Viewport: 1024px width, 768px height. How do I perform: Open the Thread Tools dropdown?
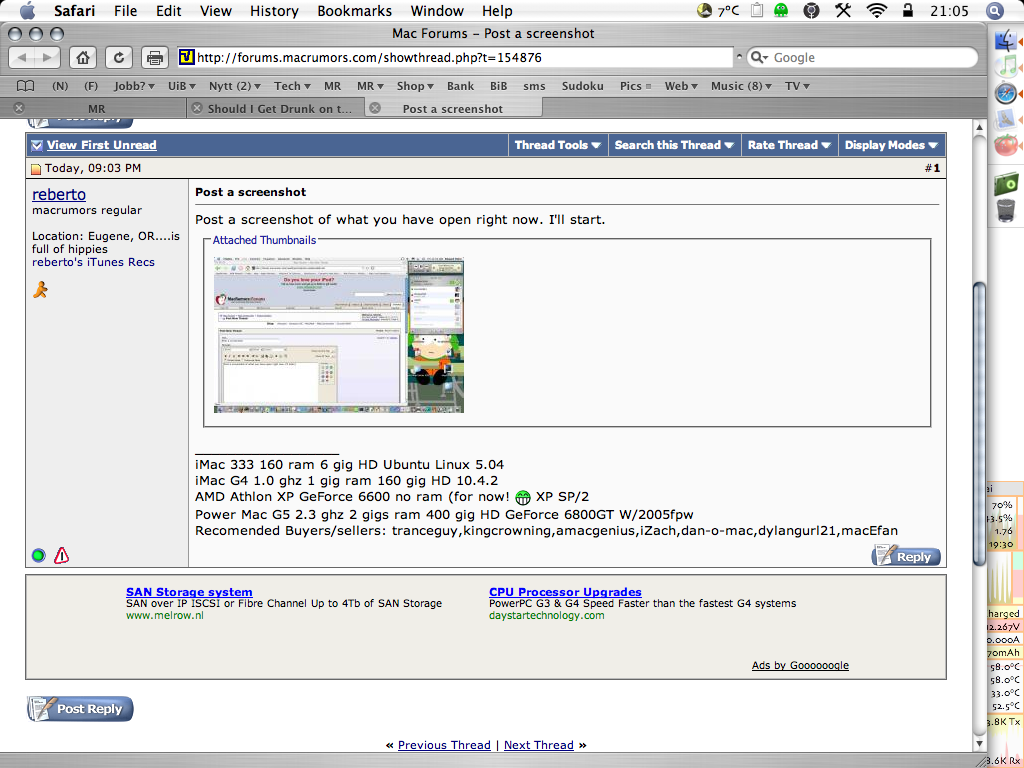558,145
